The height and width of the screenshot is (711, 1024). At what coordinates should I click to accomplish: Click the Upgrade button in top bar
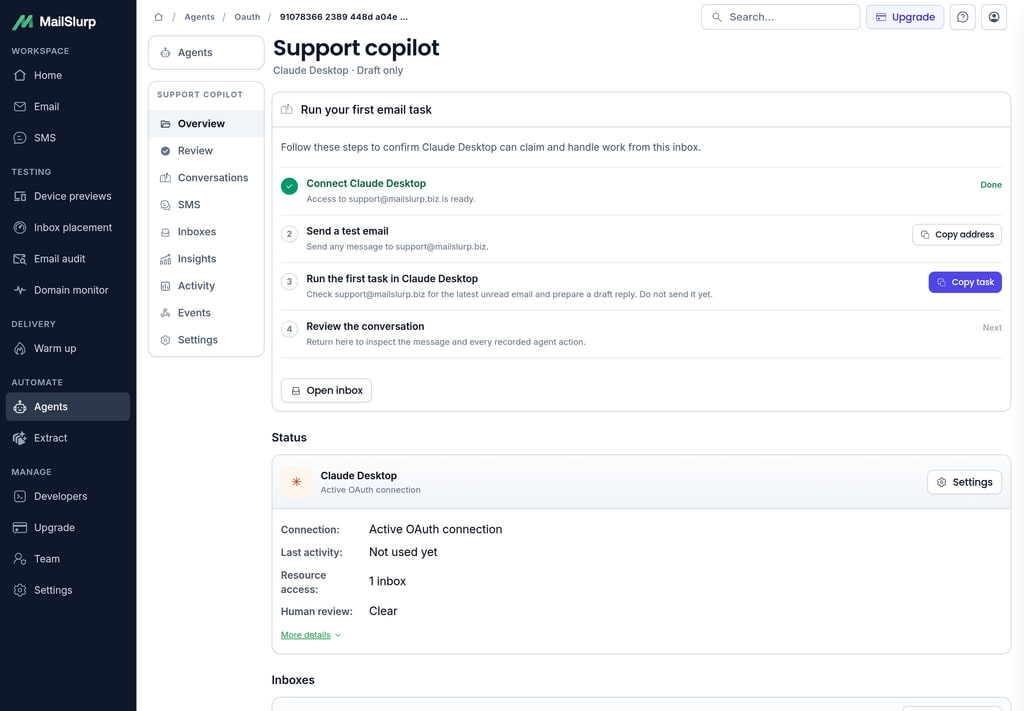tap(904, 17)
